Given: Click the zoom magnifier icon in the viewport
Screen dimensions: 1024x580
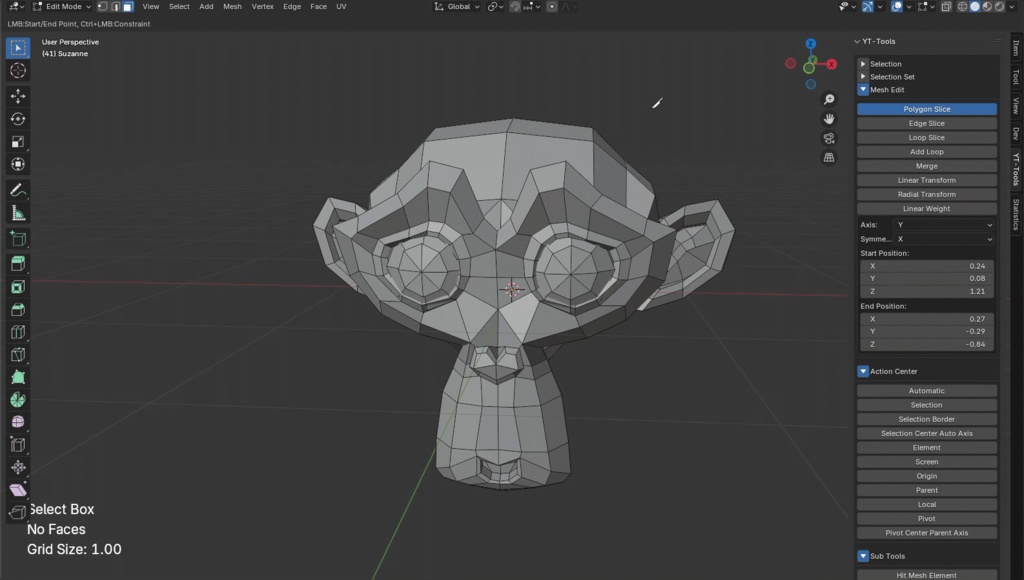Looking at the screenshot, I should point(829,99).
